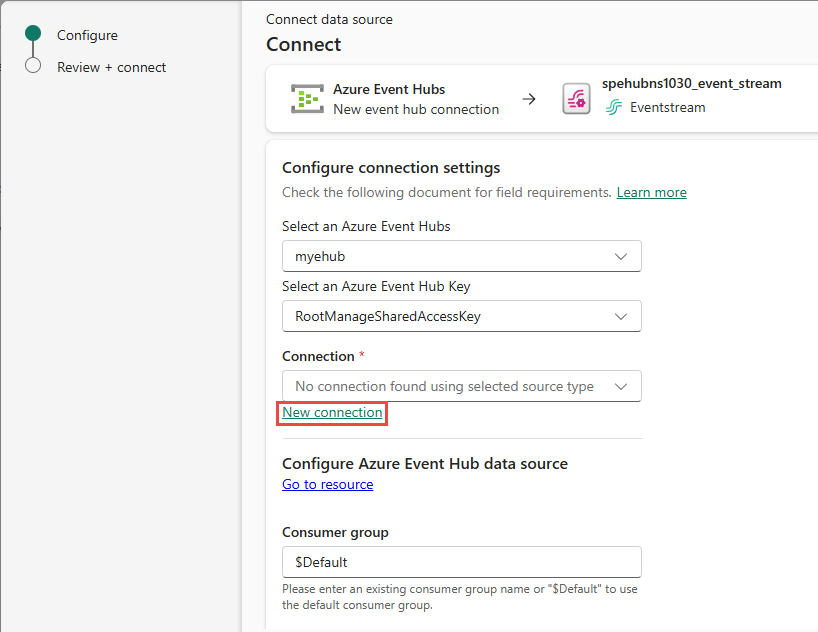
Task: Open the Event Hub Key dropdown RootManageSharedAccessKey
Action: click(x=462, y=316)
